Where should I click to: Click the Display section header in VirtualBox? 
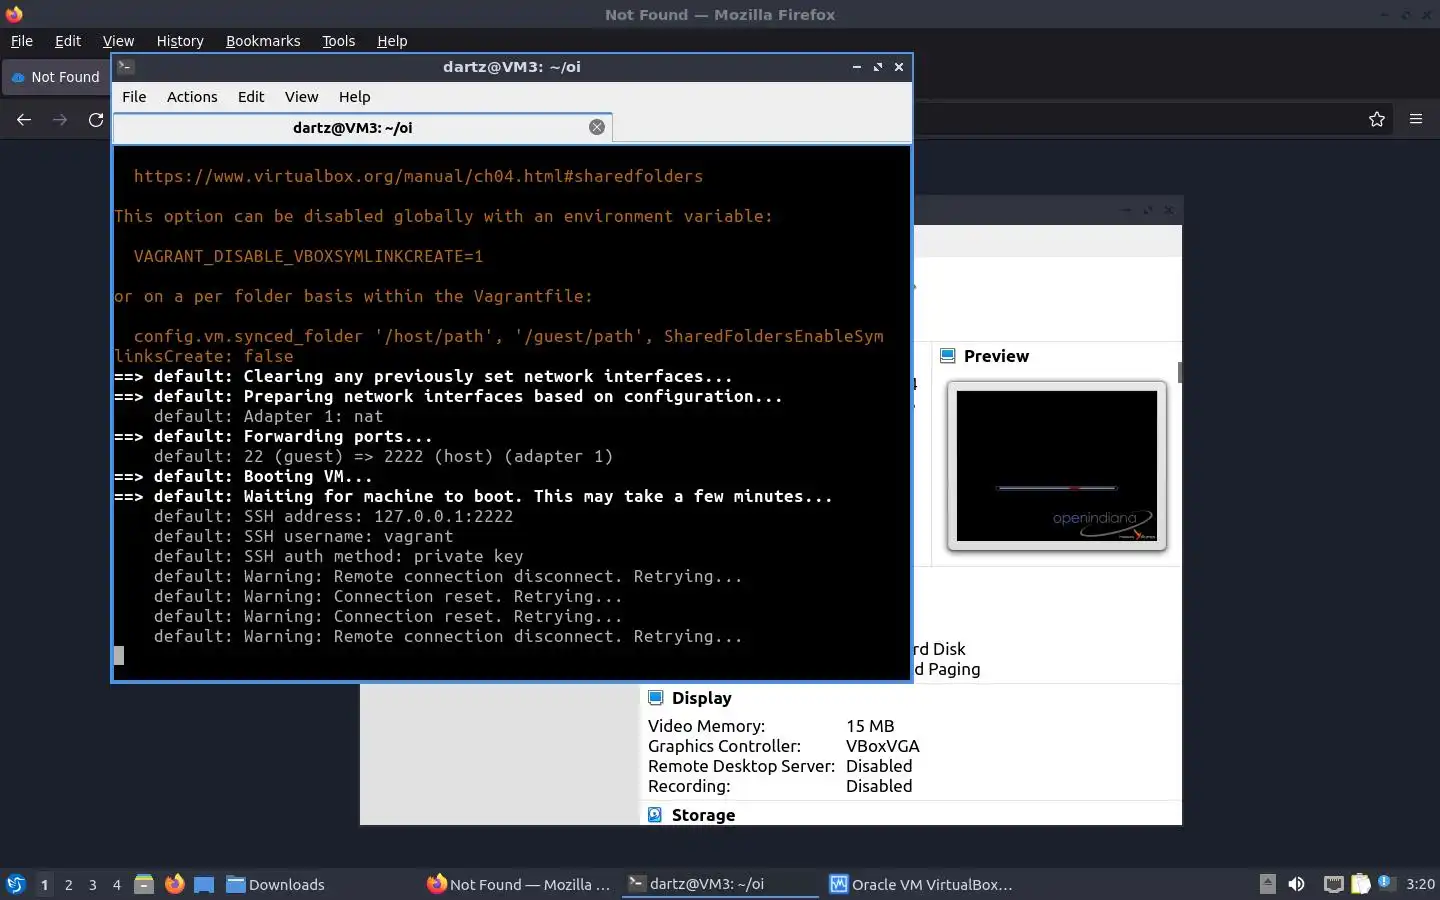(x=701, y=698)
